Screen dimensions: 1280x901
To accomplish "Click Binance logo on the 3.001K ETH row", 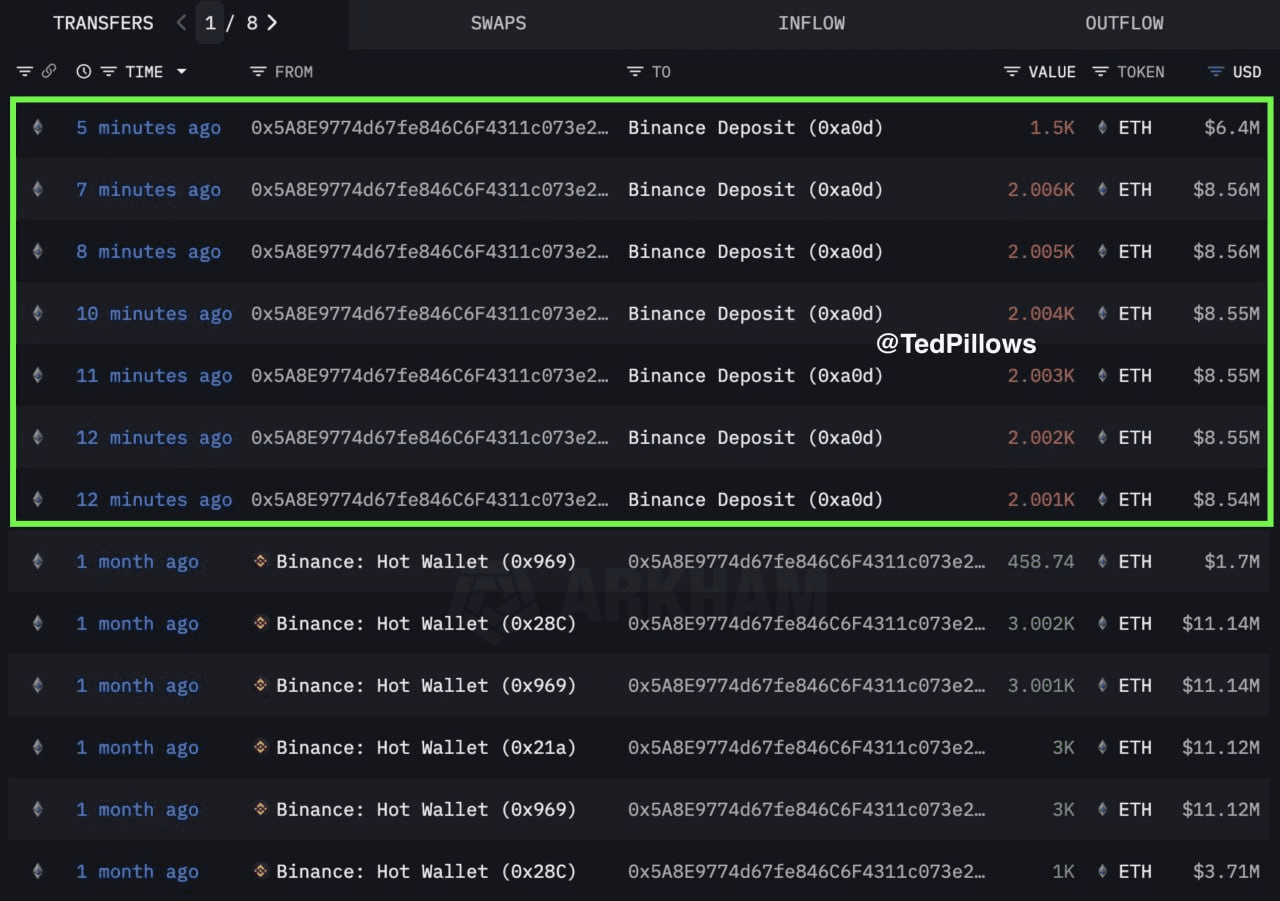I will pos(260,685).
